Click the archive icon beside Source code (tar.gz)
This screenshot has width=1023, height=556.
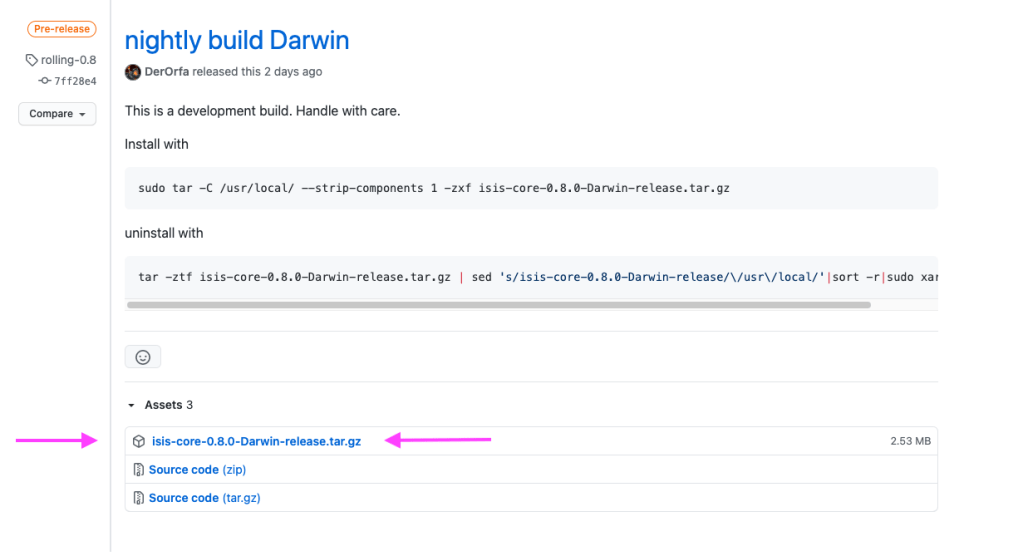pos(139,497)
